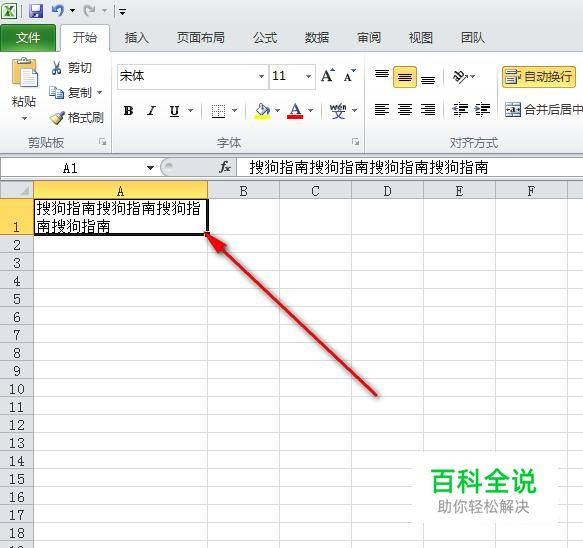The width and height of the screenshot is (583, 548).
Task: Open the borders dropdown arrow
Action: (234, 111)
